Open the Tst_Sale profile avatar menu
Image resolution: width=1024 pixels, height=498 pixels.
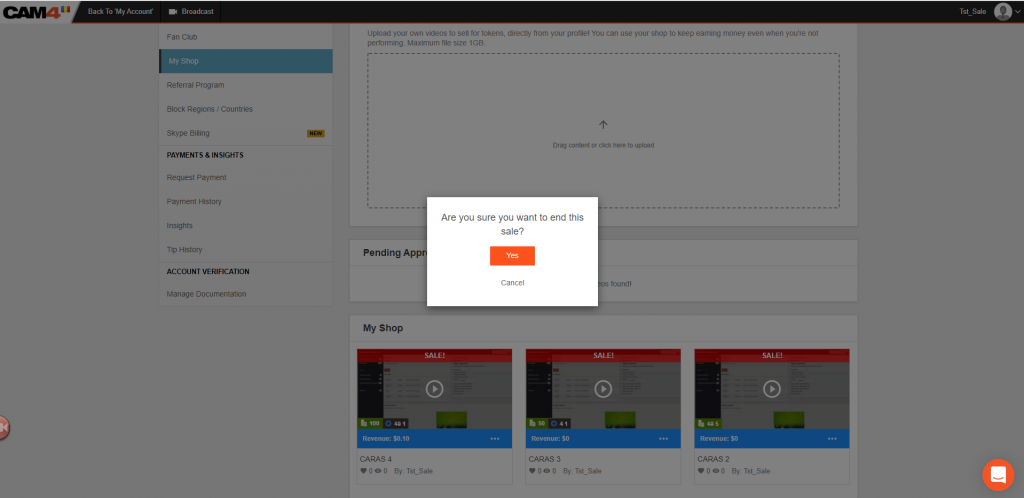[1003, 12]
